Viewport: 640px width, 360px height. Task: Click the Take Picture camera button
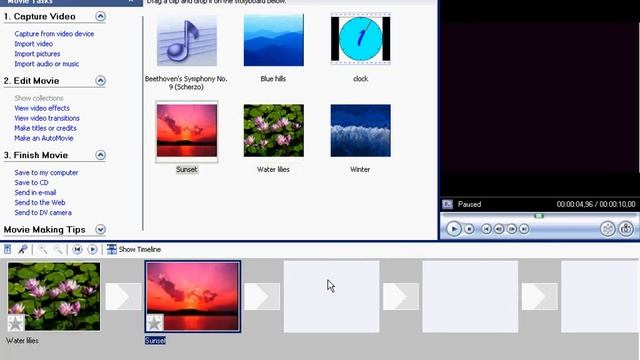[x=626, y=229]
